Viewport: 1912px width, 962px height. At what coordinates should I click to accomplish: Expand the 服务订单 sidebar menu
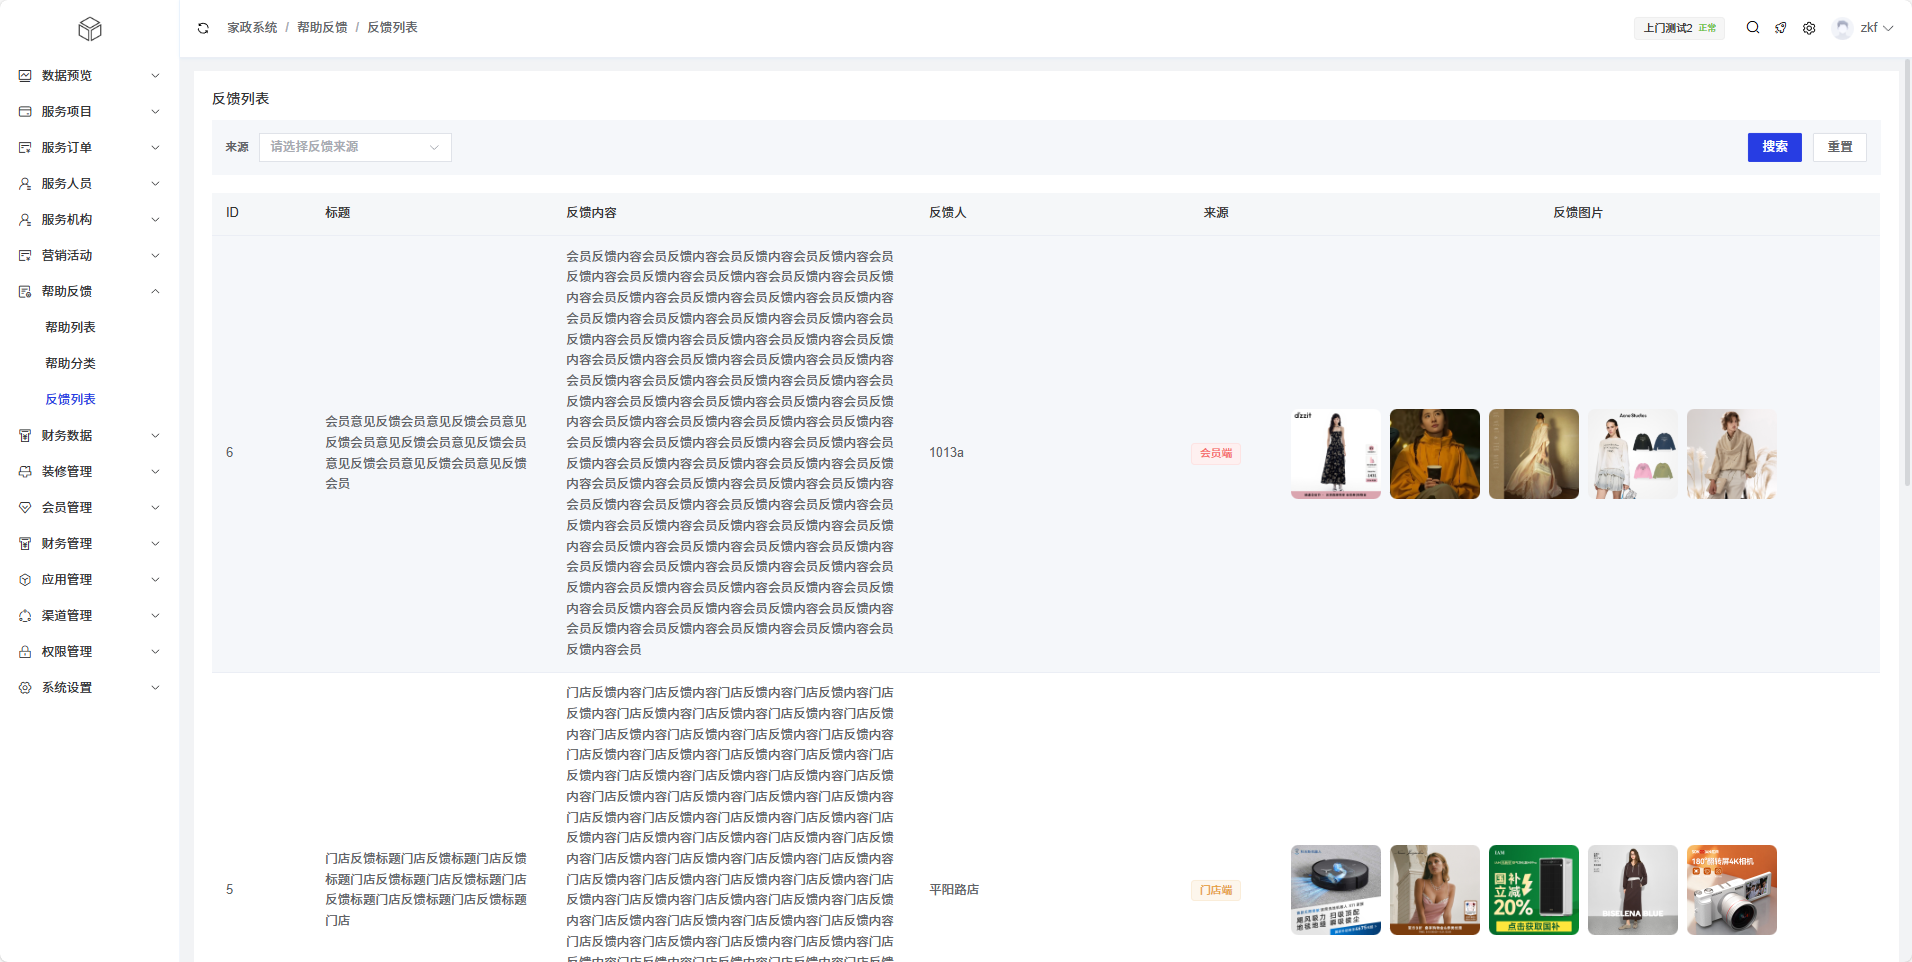(155, 148)
